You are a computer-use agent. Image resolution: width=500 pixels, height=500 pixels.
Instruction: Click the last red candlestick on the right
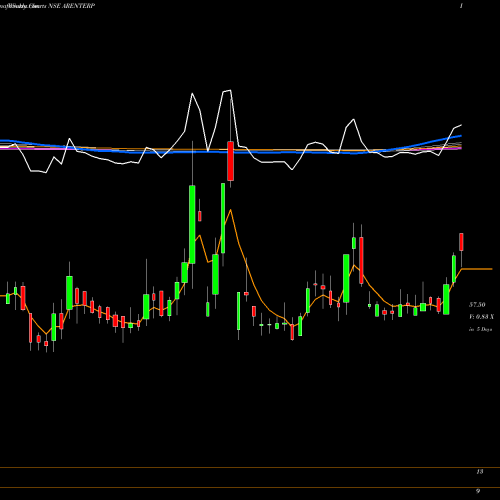coord(461,242)
